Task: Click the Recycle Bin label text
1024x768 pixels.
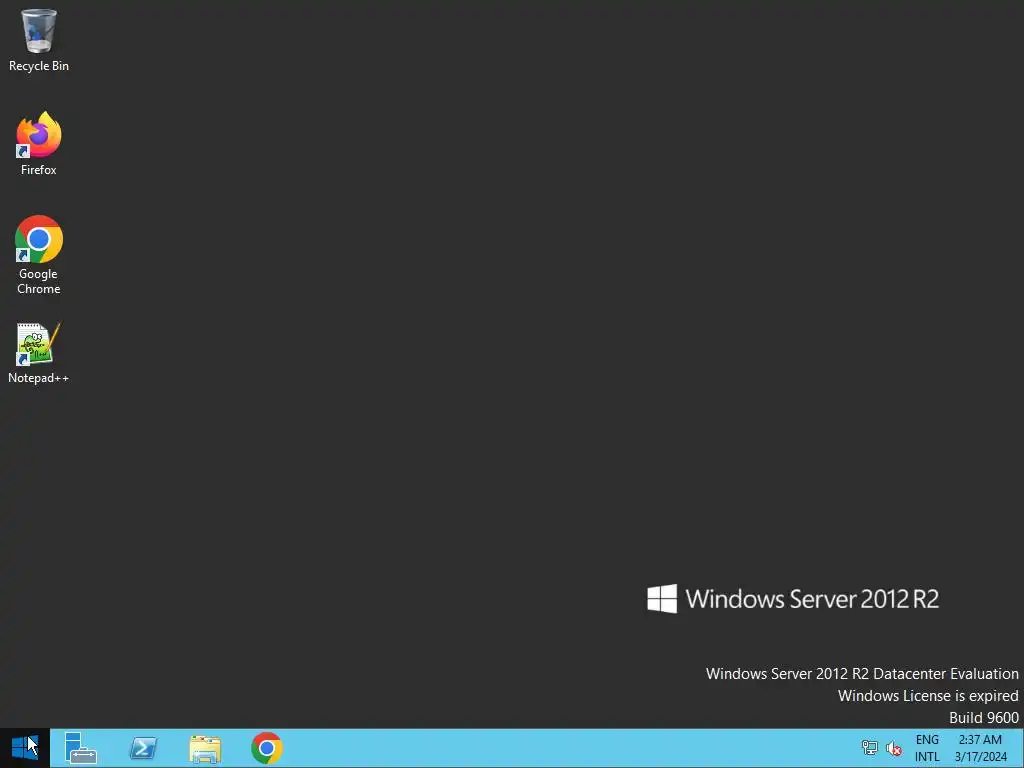Action: tap(39, 66)
